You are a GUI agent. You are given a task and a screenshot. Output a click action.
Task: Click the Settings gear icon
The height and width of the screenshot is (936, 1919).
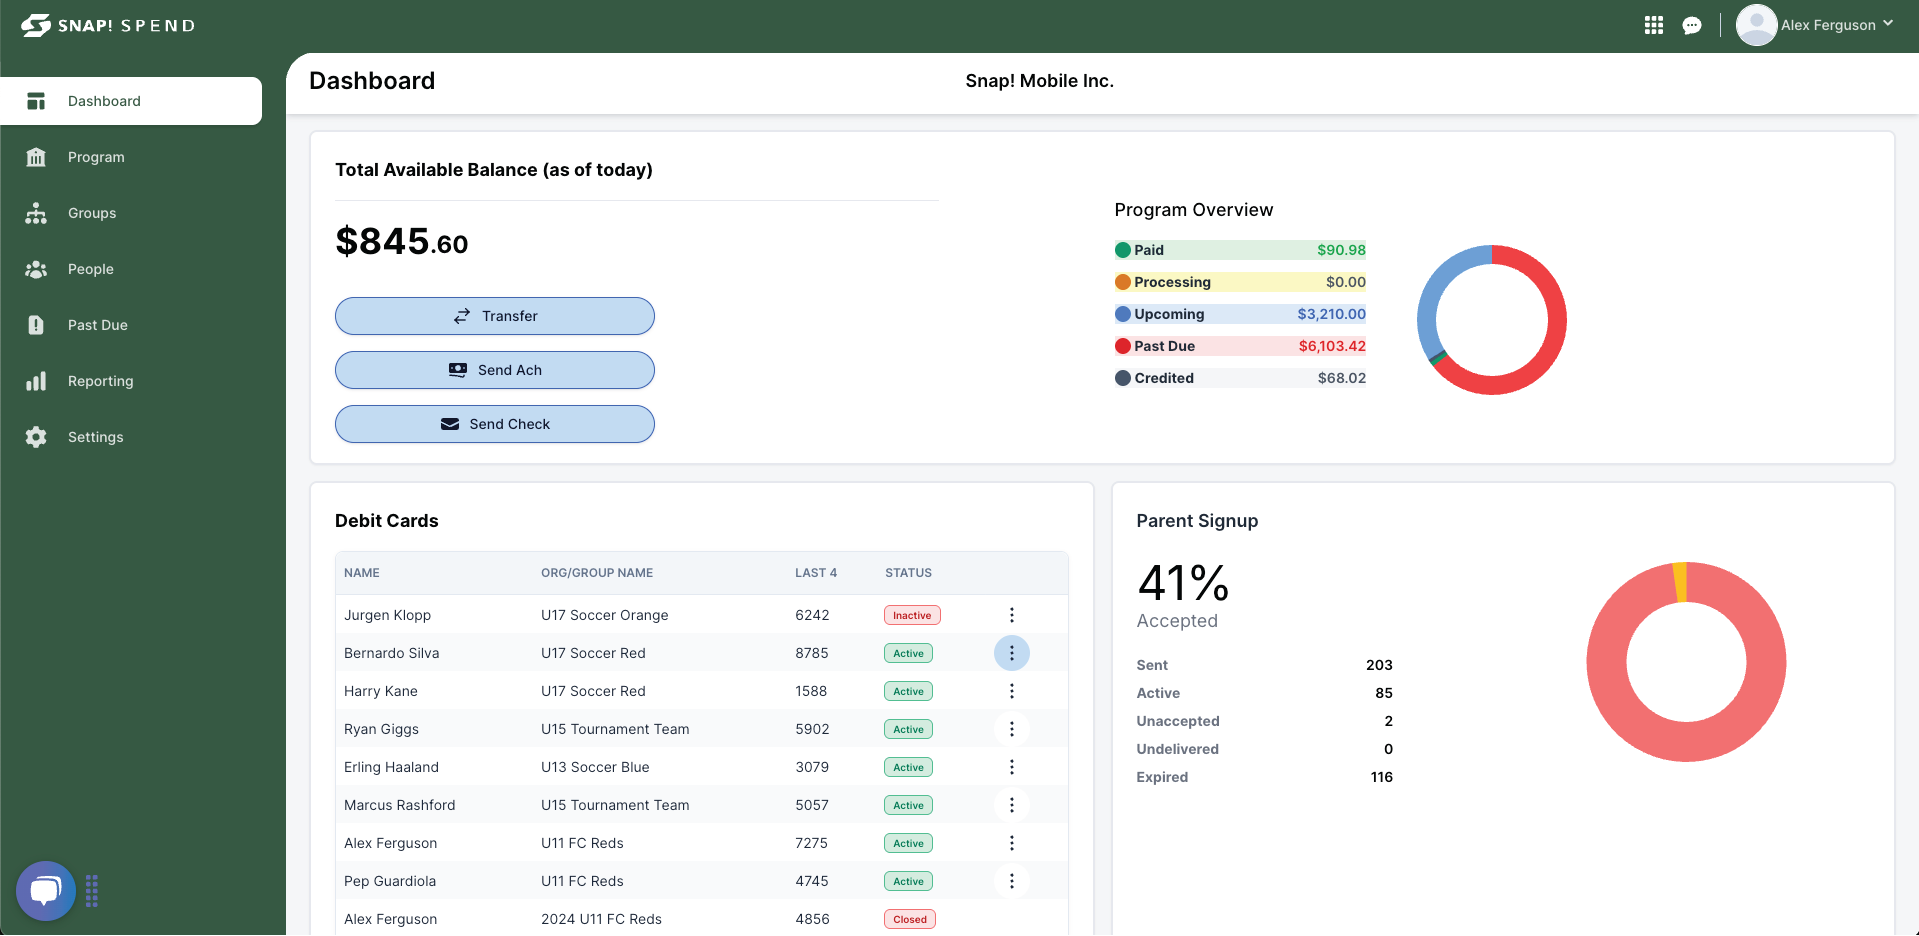36,437
